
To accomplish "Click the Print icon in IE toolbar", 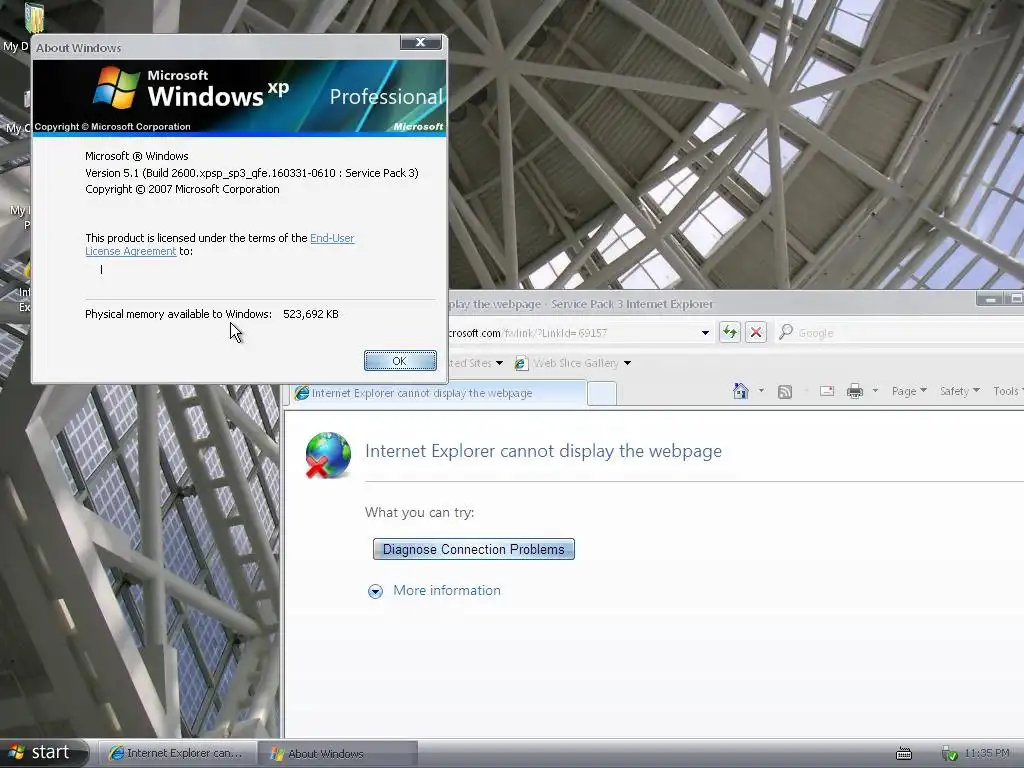I will pos(855,391).
